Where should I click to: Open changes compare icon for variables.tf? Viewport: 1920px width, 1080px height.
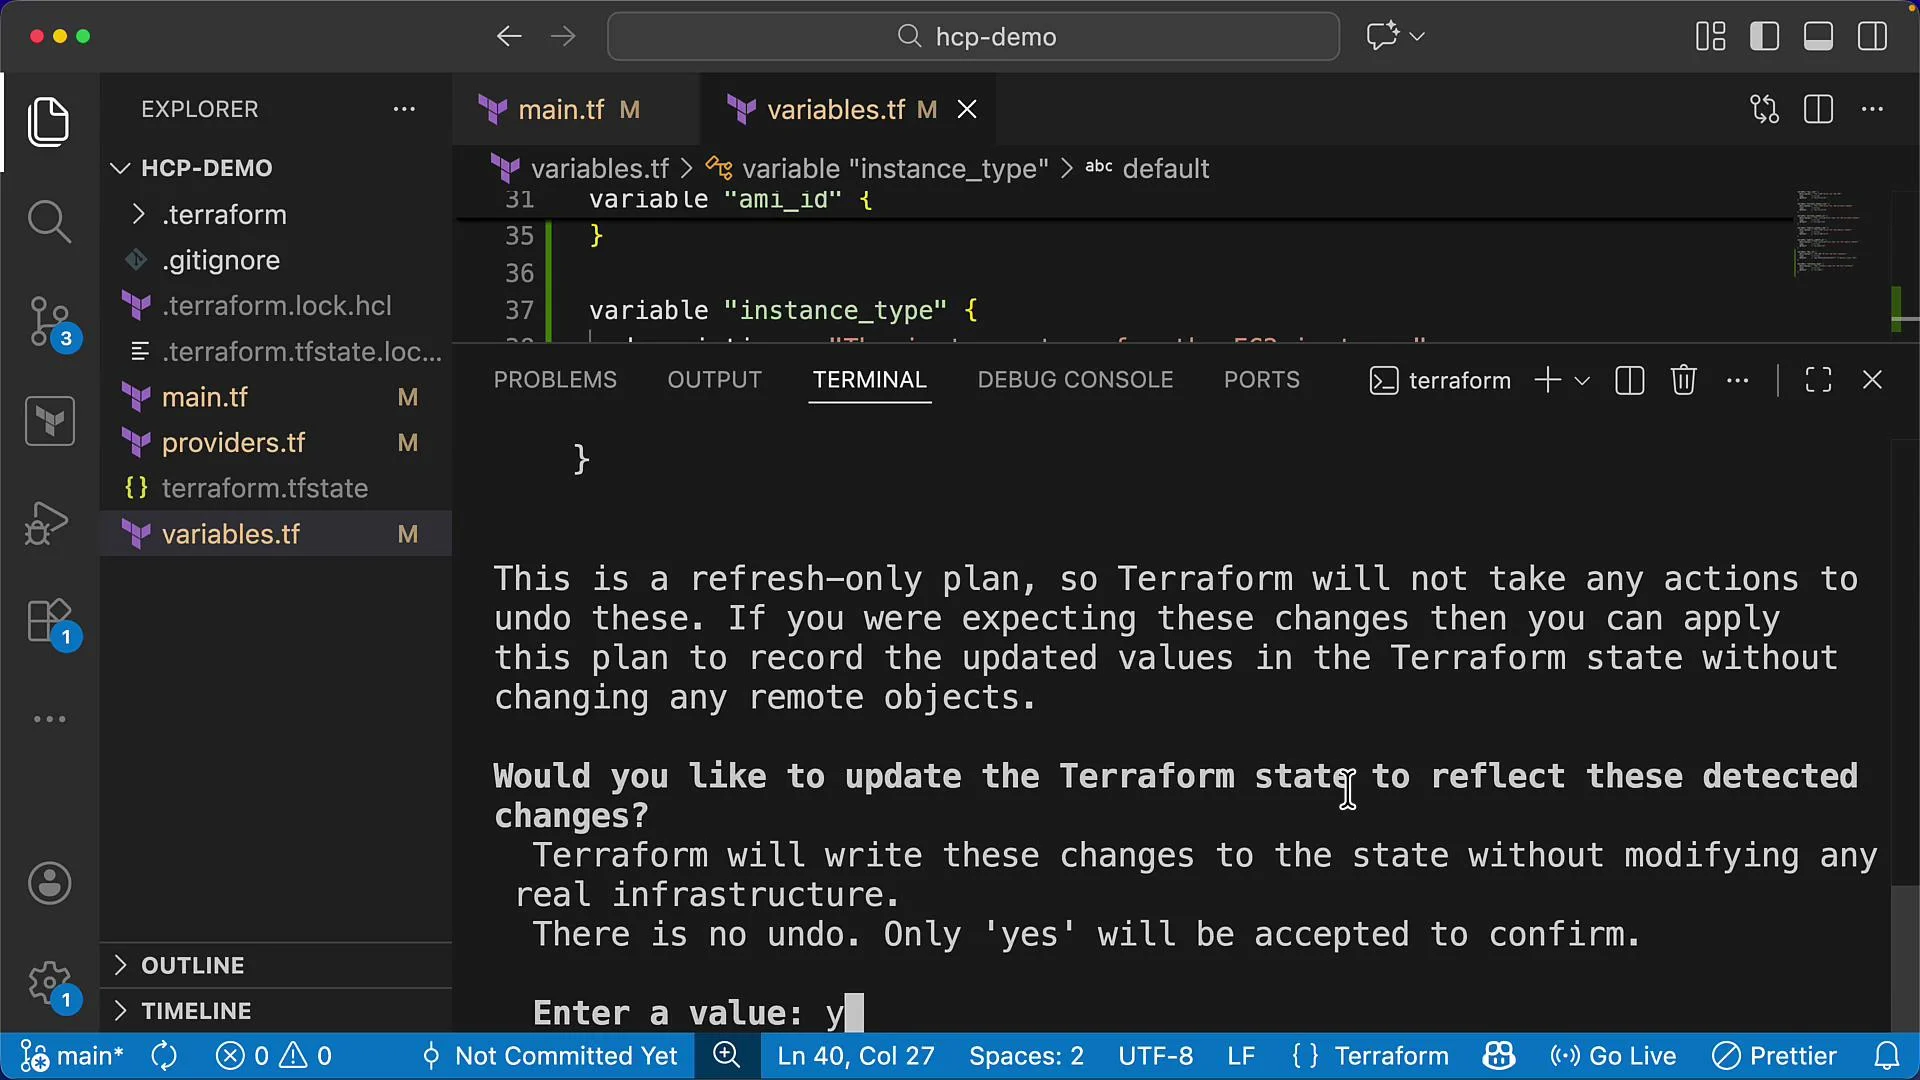(1765, 109)
